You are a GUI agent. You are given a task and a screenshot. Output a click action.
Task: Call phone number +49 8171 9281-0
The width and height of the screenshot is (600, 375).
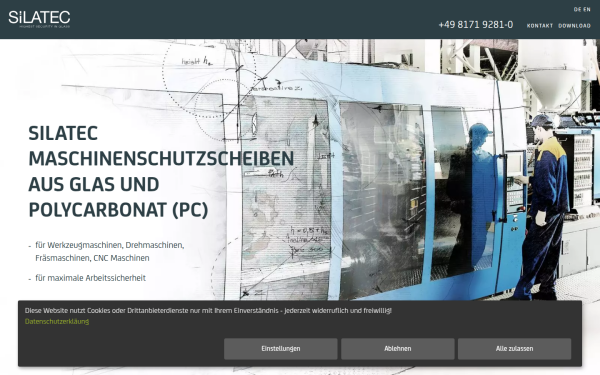pyautogui.click(x=476, y=25)
